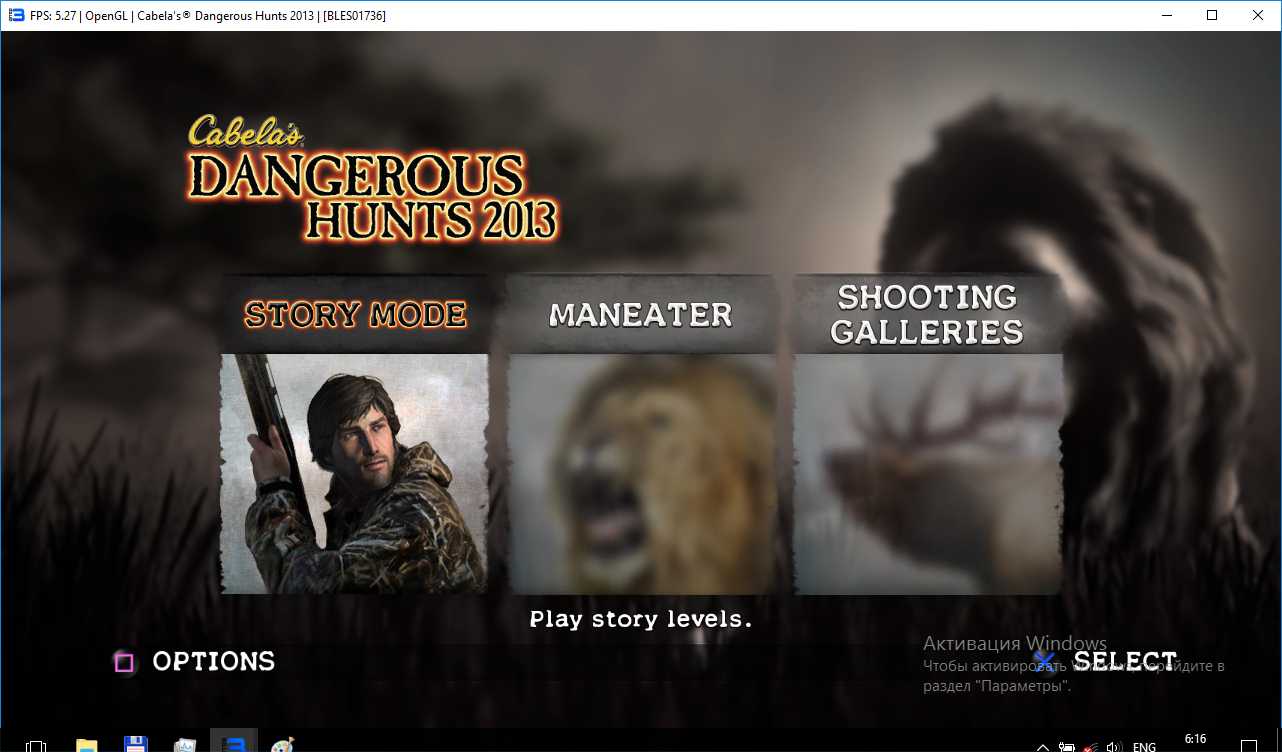Select the Maneater mode banner

[x=641, y=315]
